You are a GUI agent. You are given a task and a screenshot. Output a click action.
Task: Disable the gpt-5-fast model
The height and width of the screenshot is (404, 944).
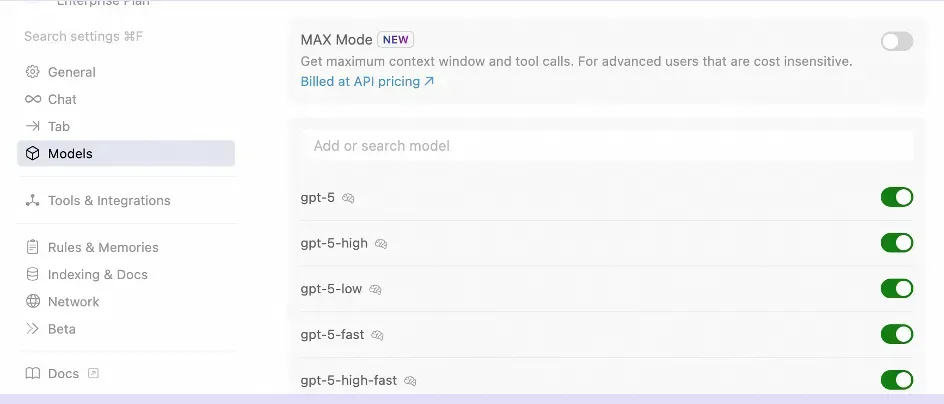pyautogui.click(x=896, y=334)
